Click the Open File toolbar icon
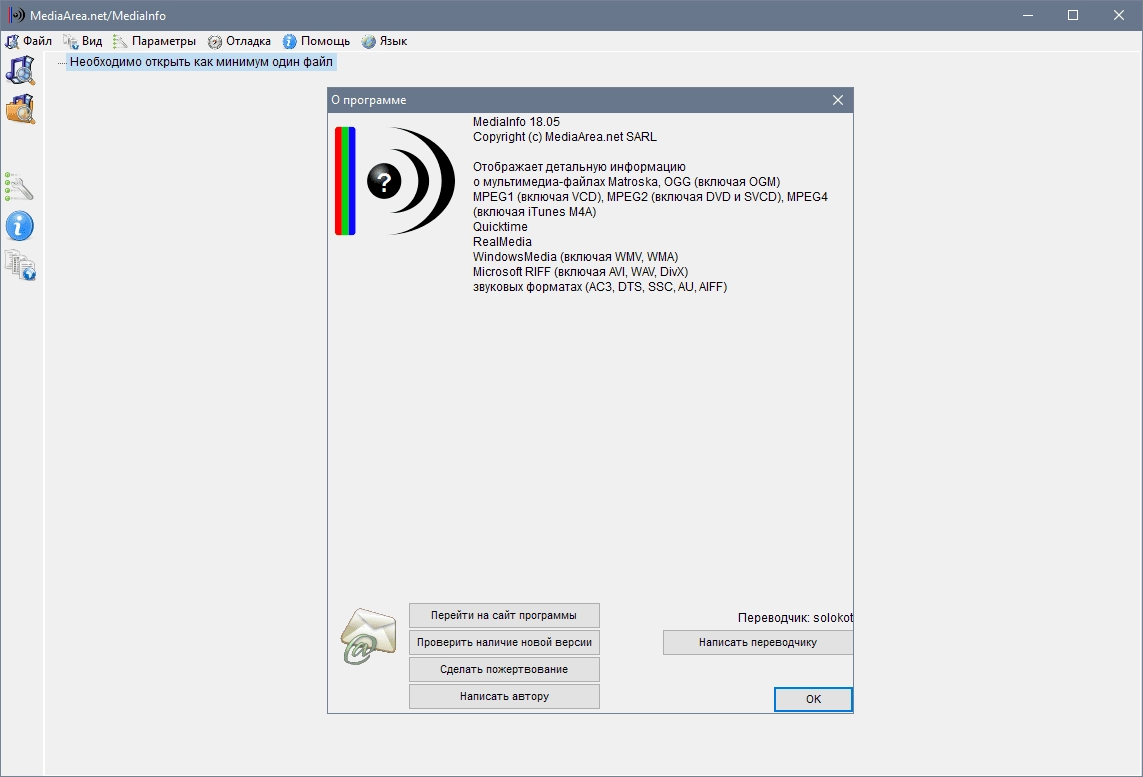 [x=20, y=71]
